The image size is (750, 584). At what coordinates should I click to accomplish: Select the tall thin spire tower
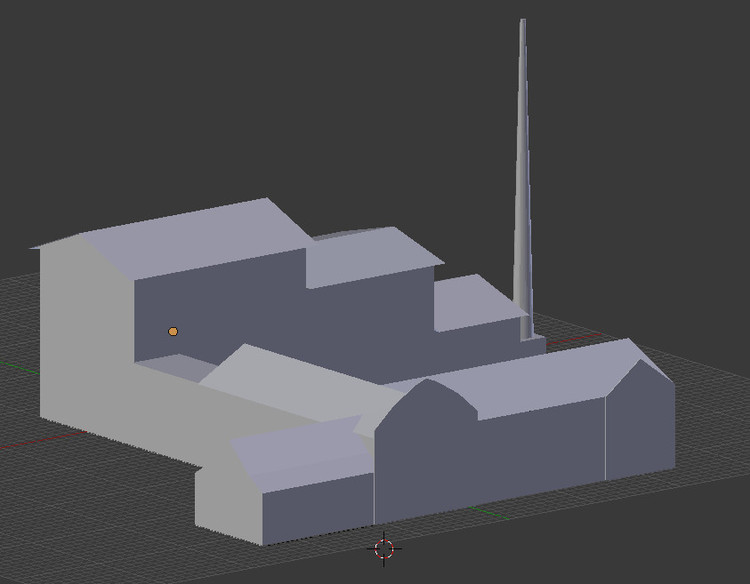click(x=523, y=182)
